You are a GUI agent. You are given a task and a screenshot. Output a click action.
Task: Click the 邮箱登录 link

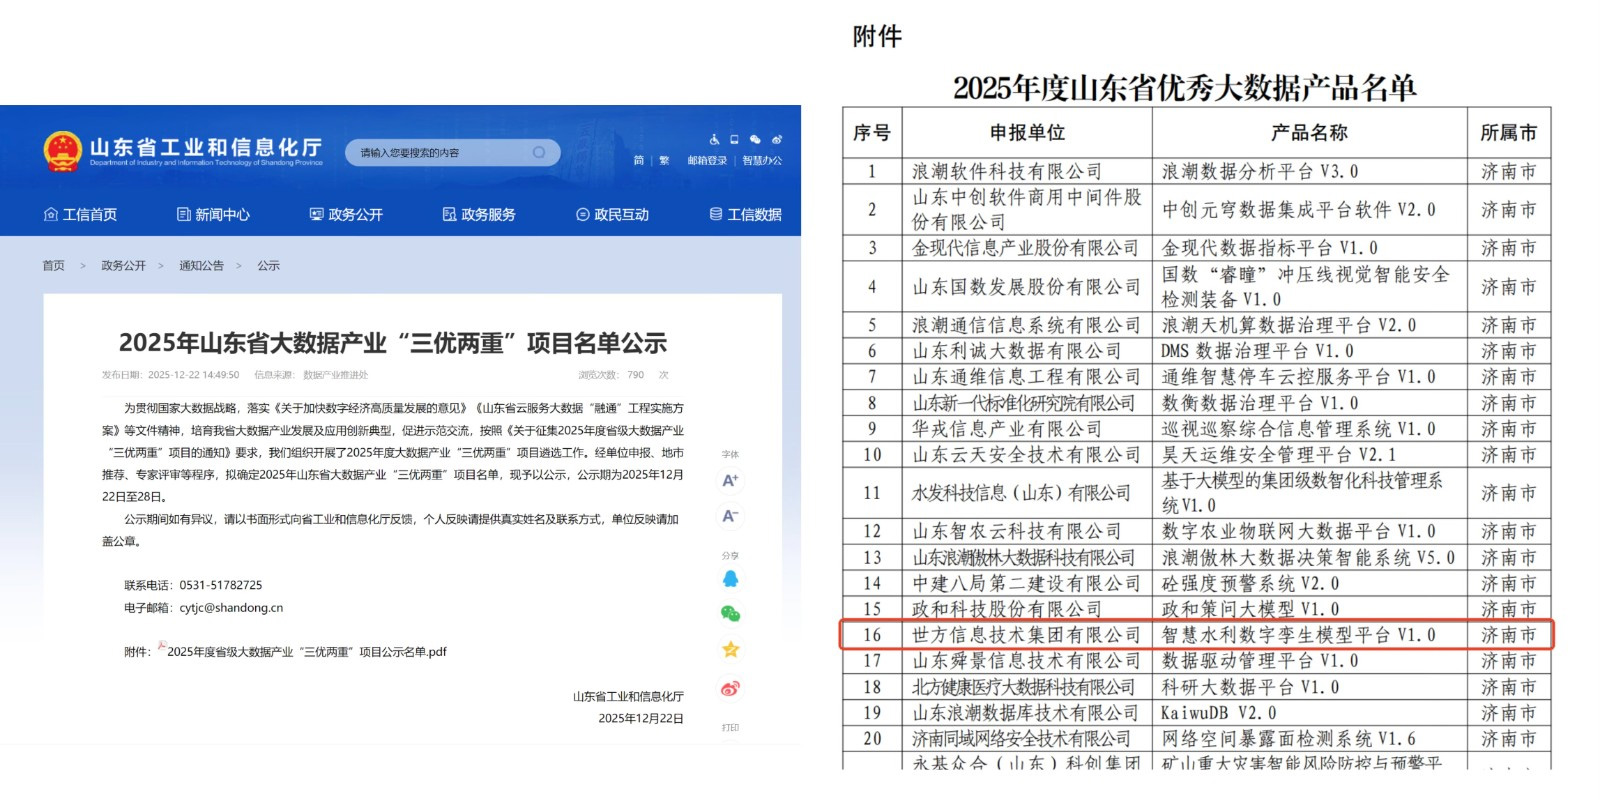[707, 160]
